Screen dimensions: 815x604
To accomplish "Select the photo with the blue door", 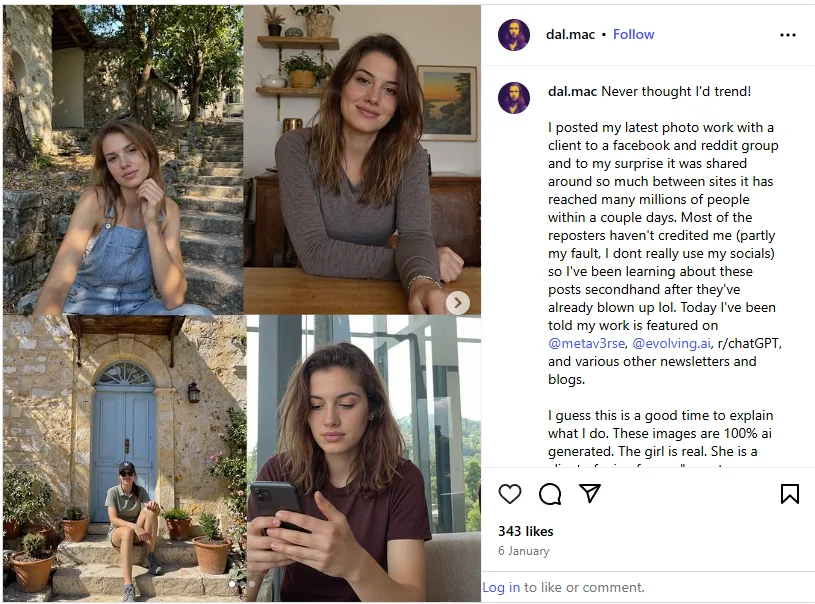I will (122, 458).
